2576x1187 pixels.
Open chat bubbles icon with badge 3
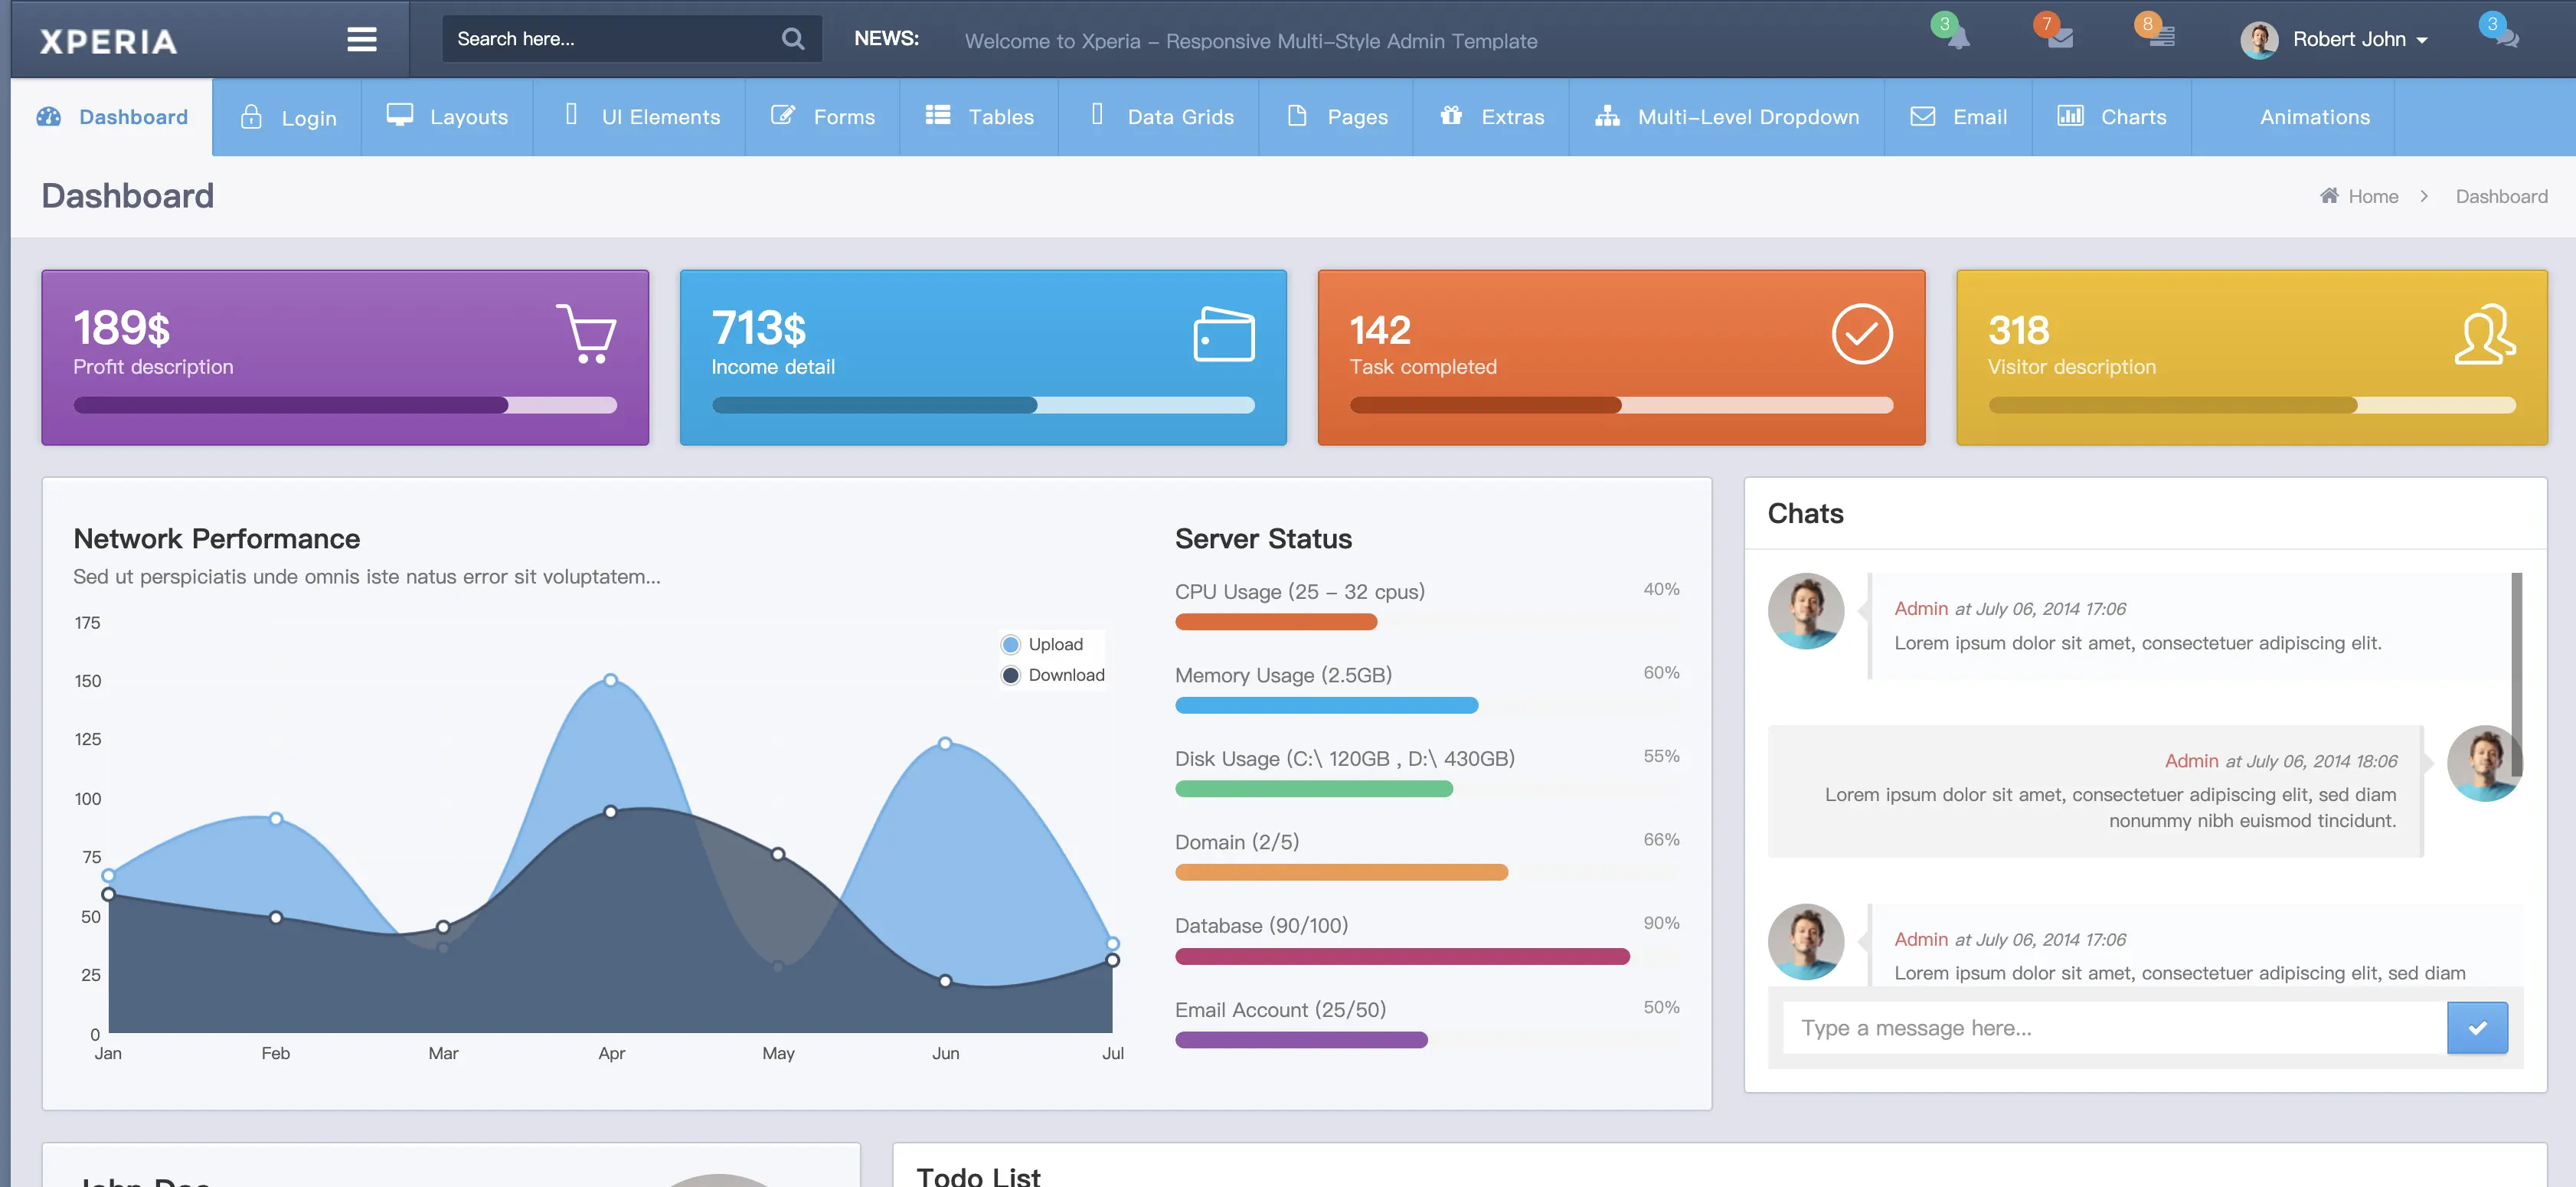[2506, 38]
